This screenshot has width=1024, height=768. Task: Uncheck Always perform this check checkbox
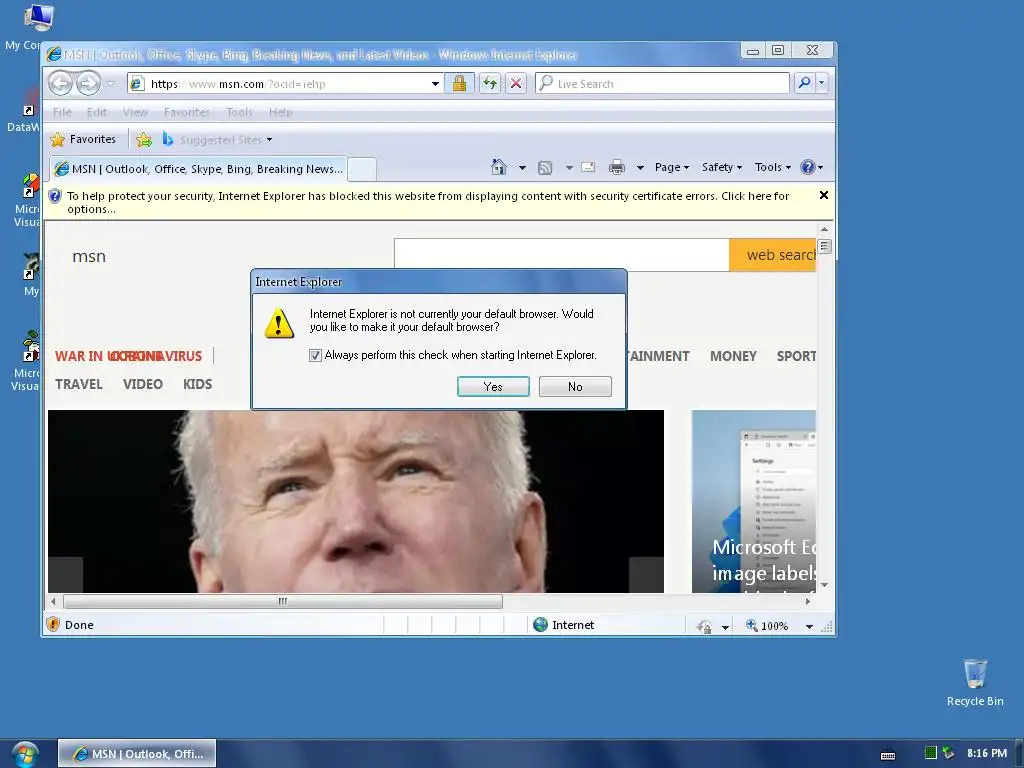point(315,355)
